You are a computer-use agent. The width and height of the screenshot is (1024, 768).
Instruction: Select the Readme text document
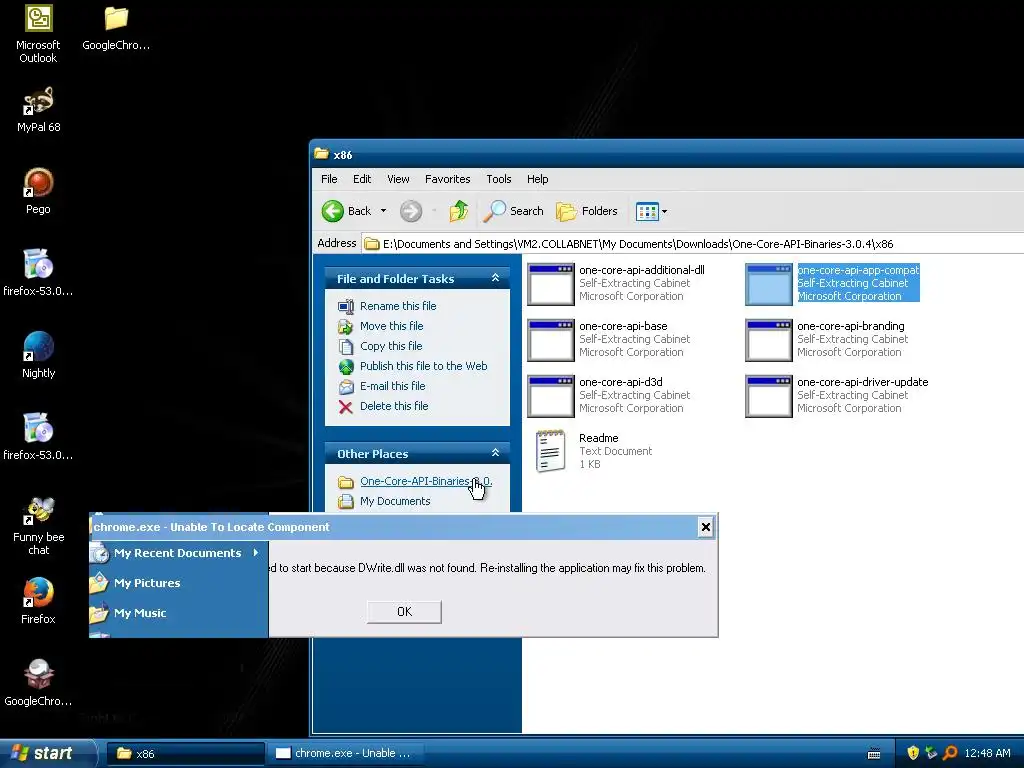click(x=594, y=451)
